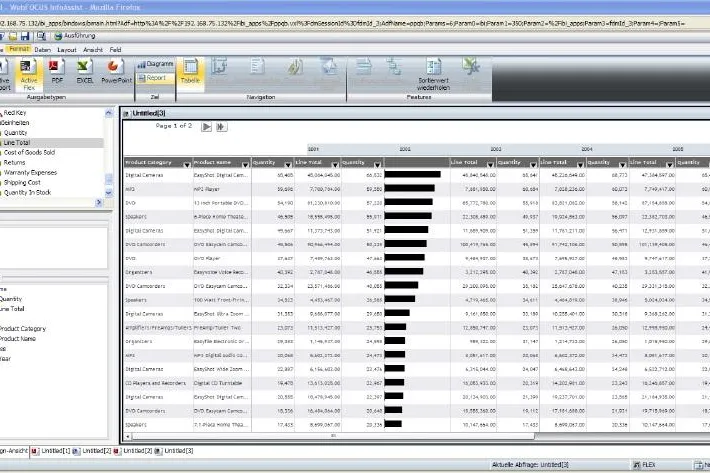Image resolution: width=710 pixels, height=473 pixels.
Task: Open 2003 Line Total column dropdown arrow
Action: click(x=580, y=165)
